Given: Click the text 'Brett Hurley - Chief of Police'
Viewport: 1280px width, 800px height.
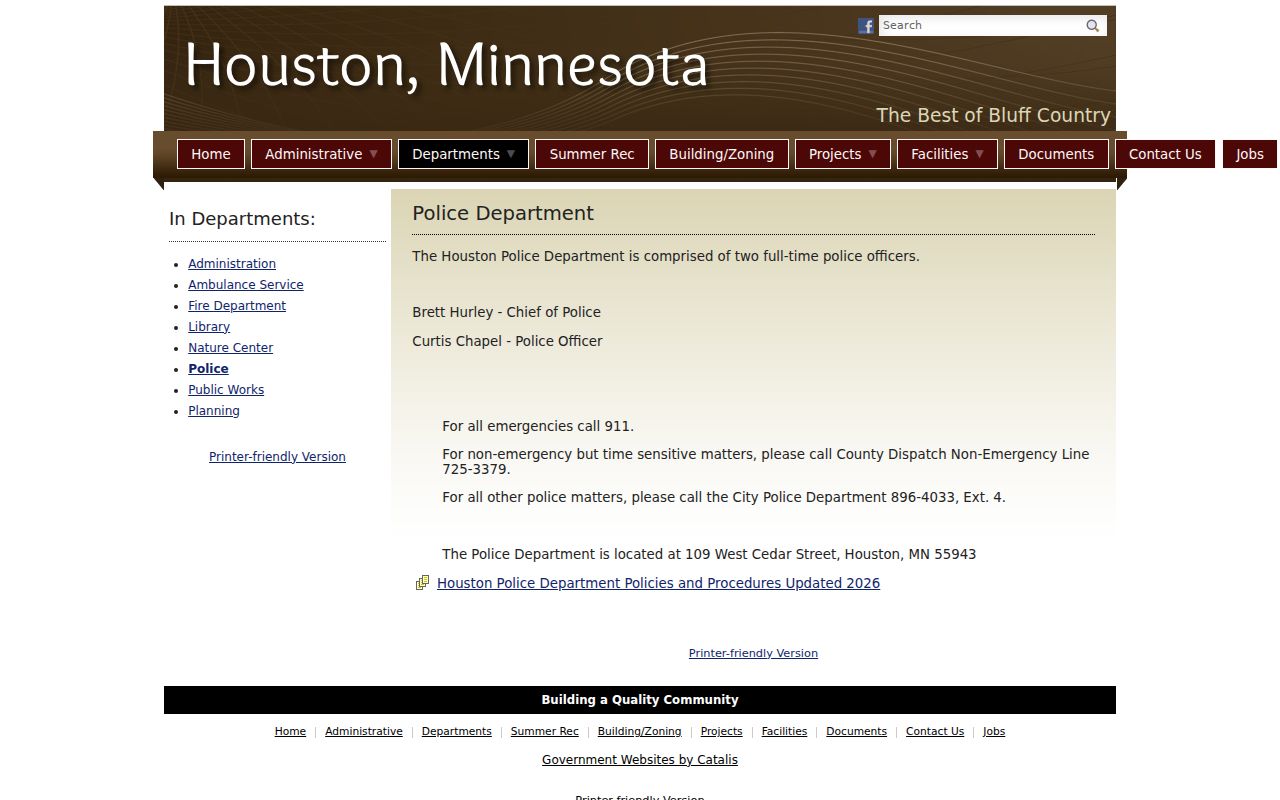Looking at the screenshot, I should click(x=506, y=312).
